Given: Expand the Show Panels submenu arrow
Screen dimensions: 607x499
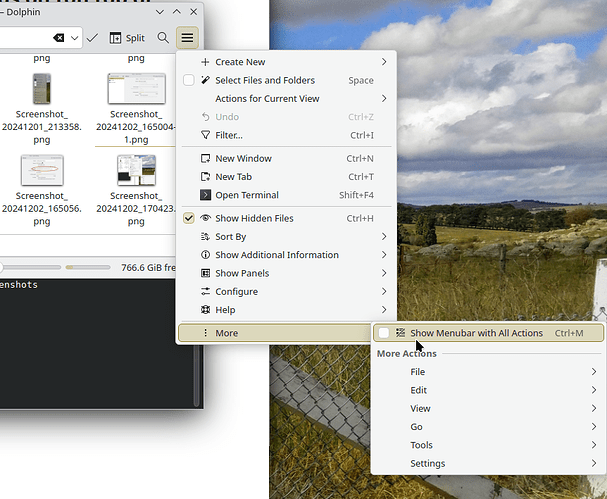Looking at the screenshot, I should [x=384, y=273].
